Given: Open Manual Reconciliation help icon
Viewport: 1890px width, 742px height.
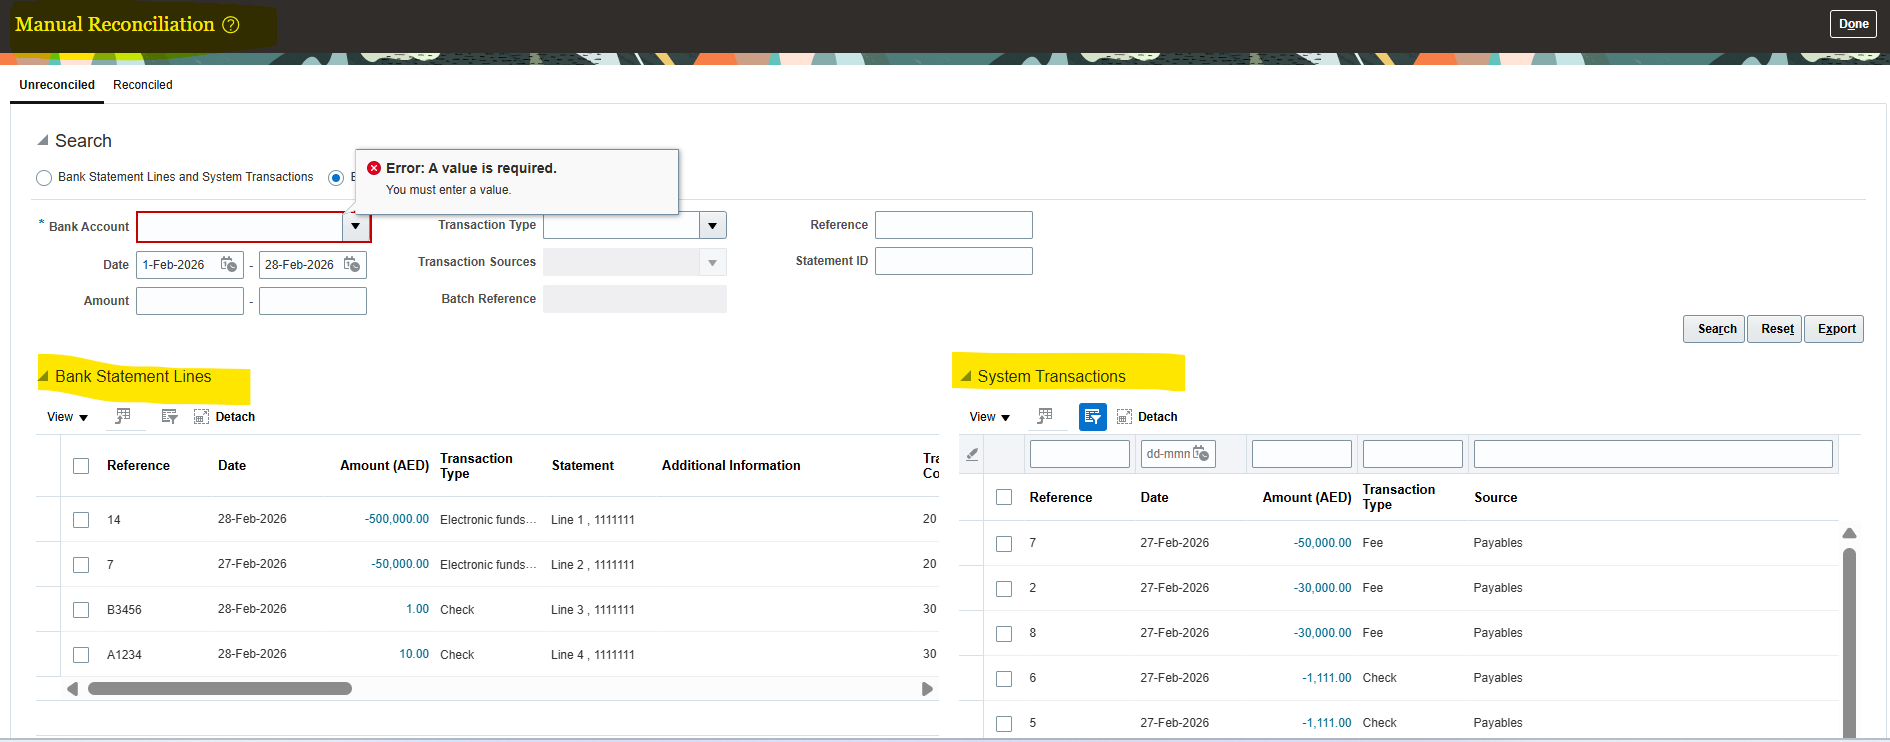Looking at the screenshot, I should pyautogui.click(x=231, y=25).
